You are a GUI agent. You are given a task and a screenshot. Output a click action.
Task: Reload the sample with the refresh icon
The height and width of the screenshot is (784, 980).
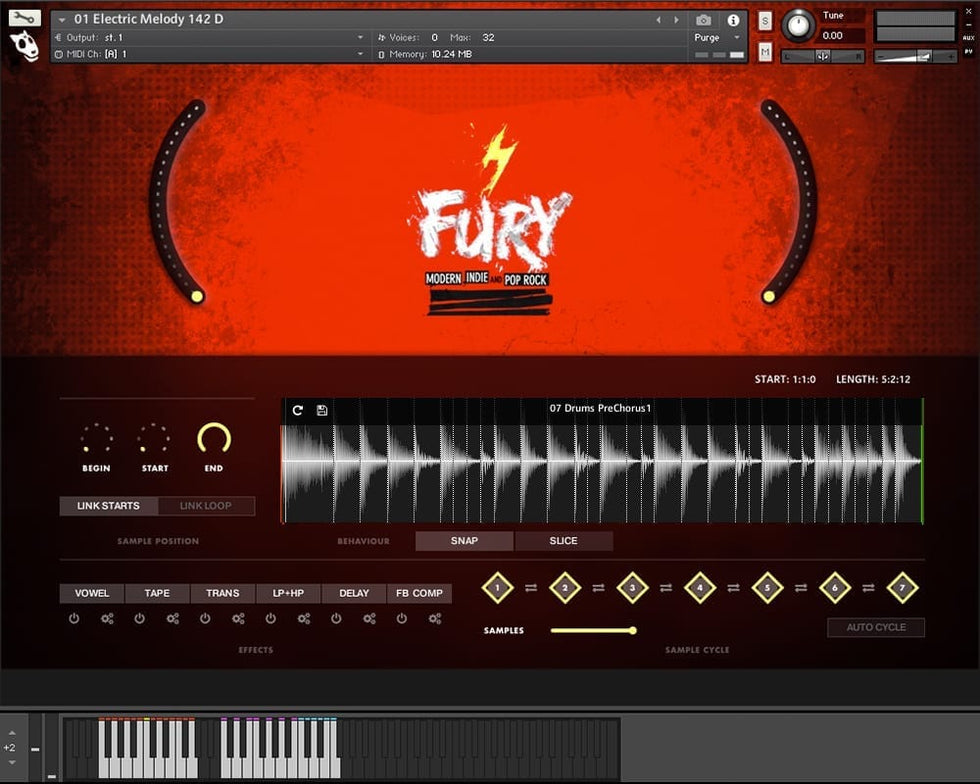pyautogui.click(x=298, y=410)
